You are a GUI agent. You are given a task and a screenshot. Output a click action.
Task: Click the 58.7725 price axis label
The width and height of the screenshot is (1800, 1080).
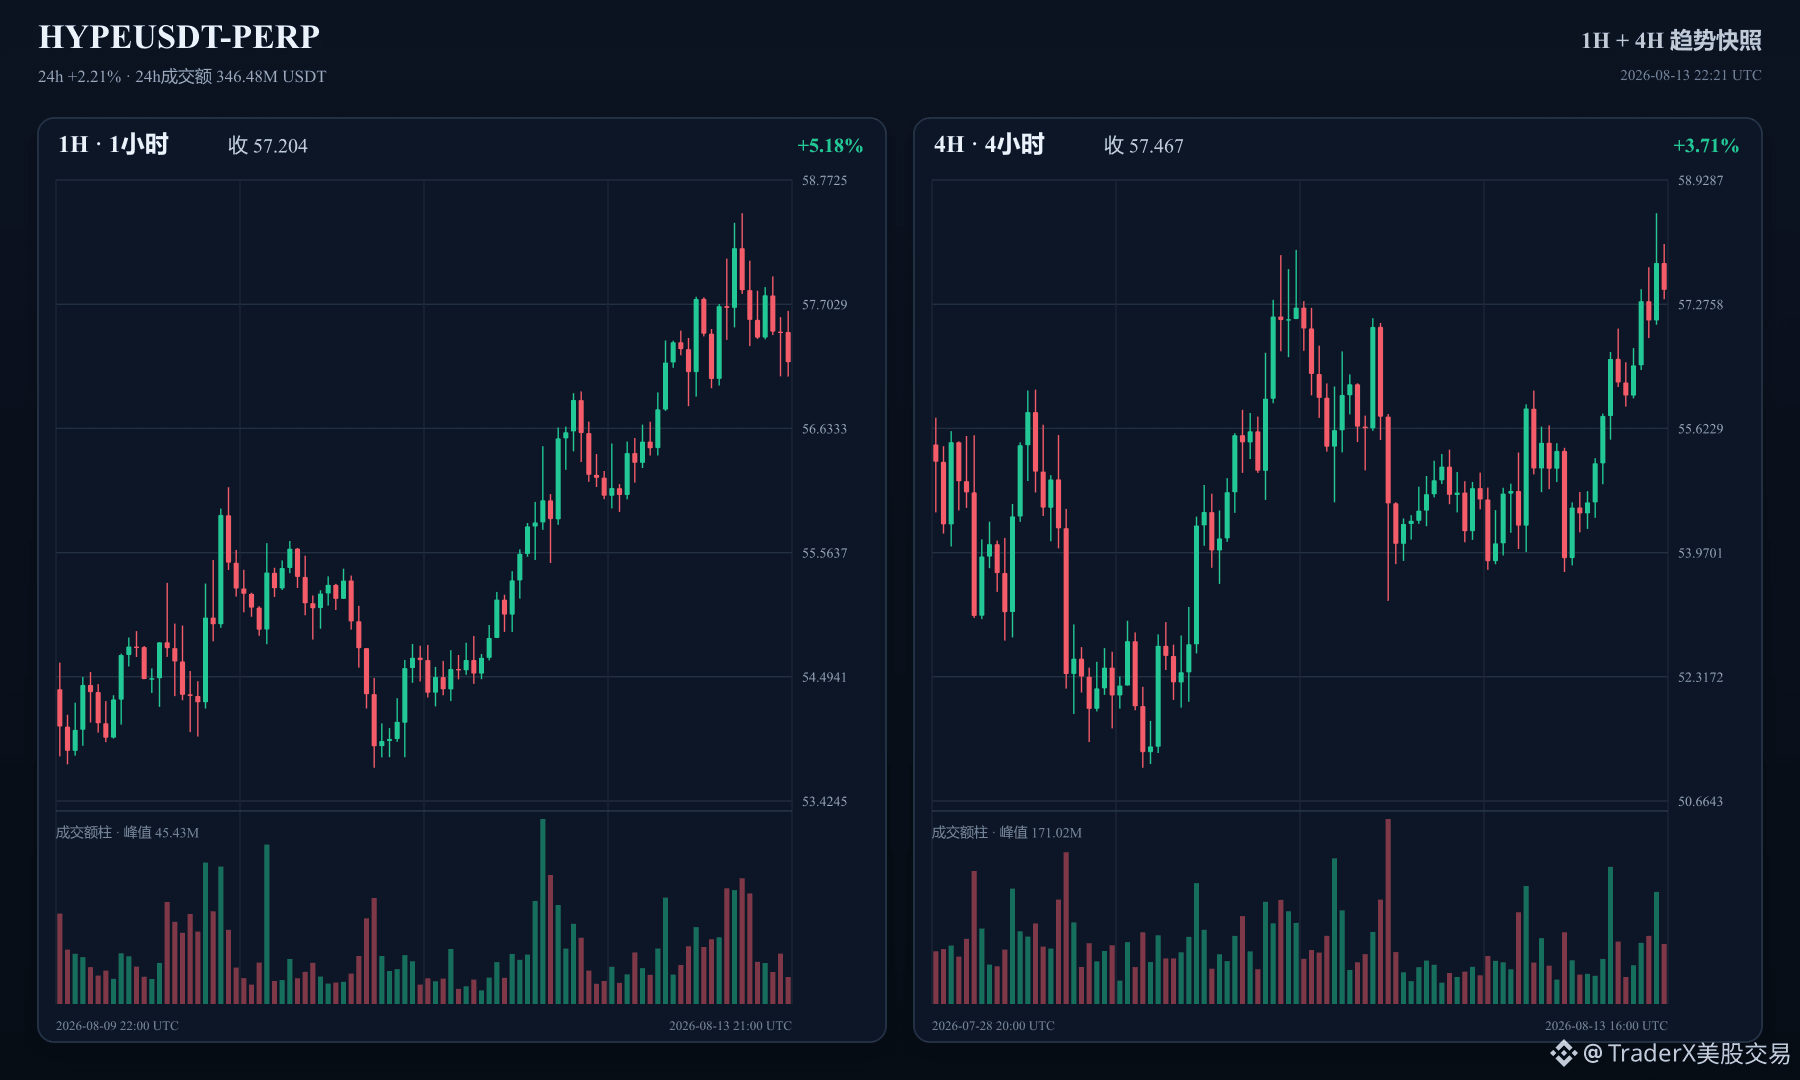point(824,180)
